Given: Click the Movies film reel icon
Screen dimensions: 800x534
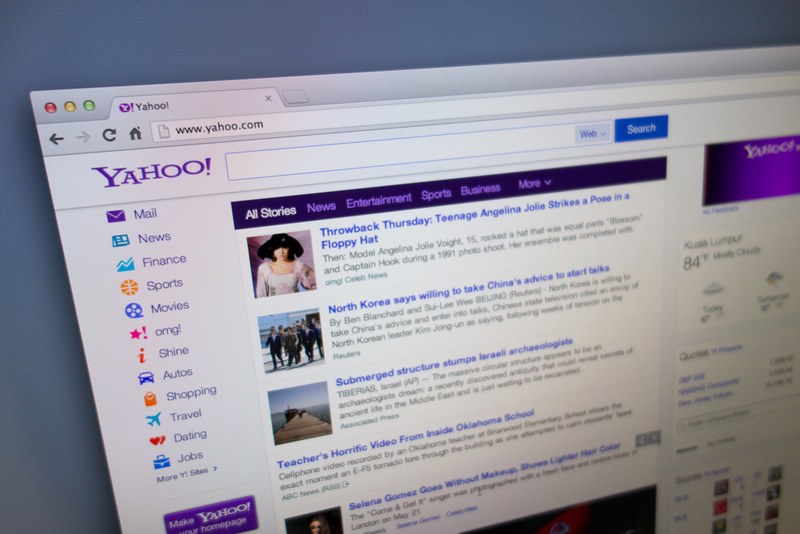Looking at the screenshot, I should click(134, 310).
